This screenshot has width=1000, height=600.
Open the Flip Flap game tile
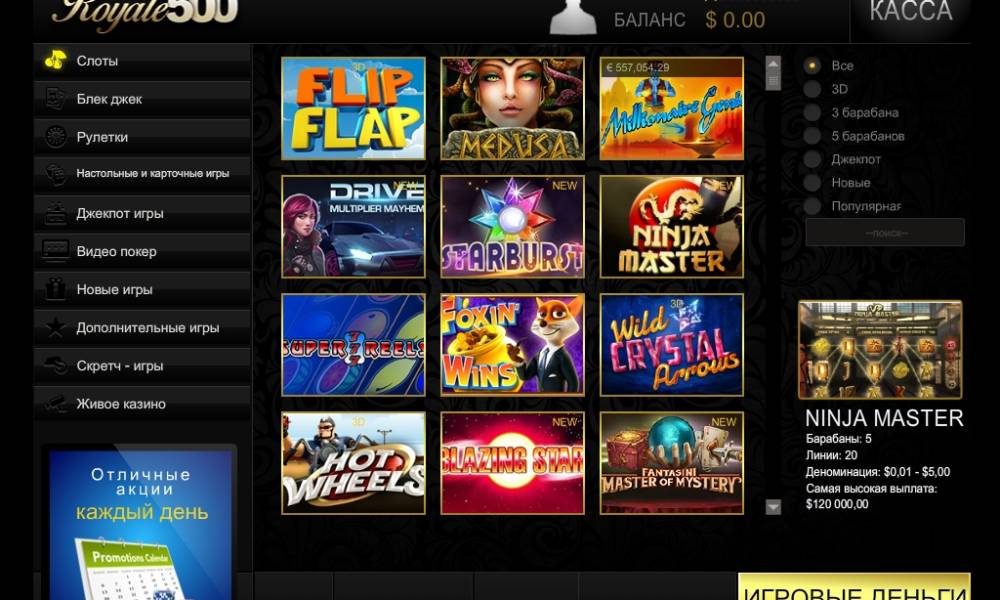coord(353,108)
